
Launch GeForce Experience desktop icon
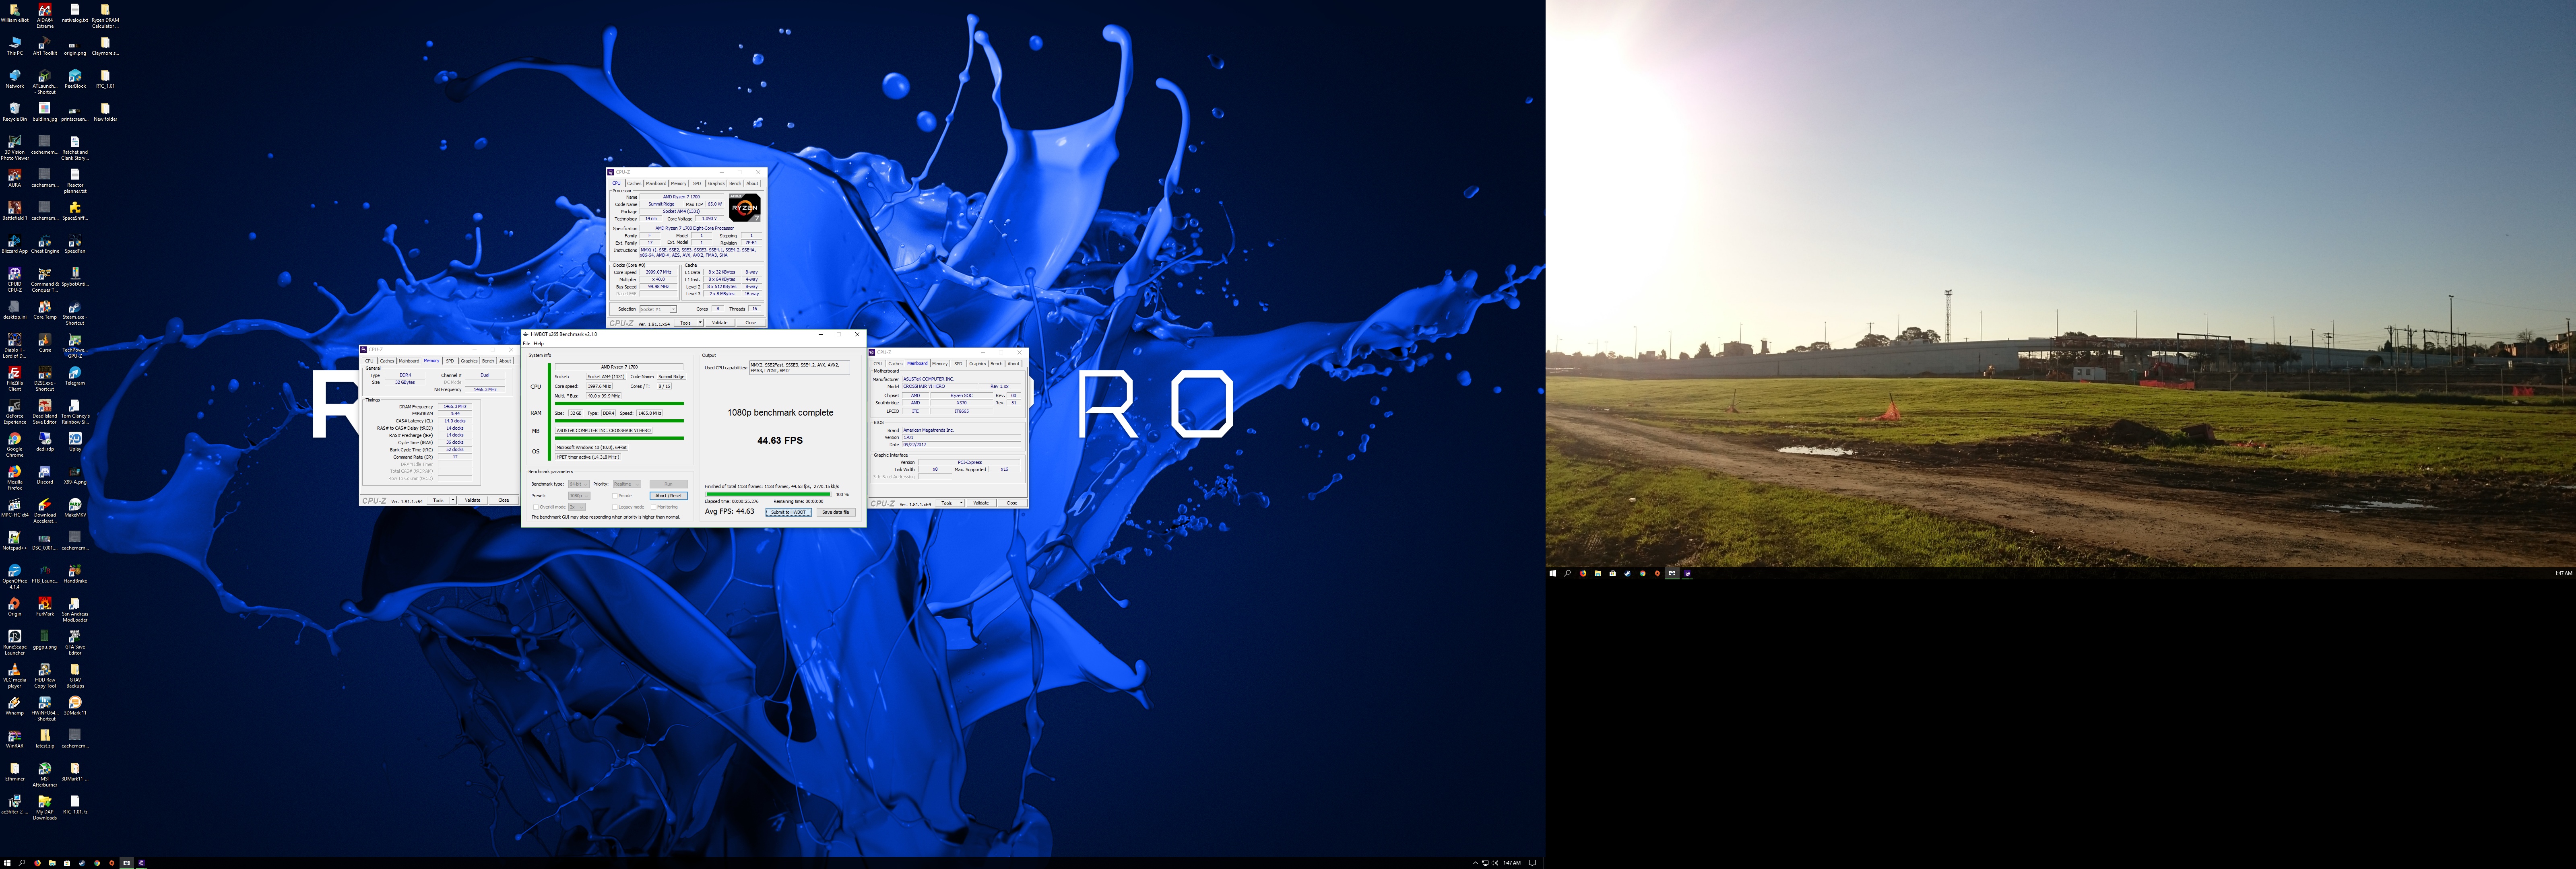(x=15, y=412)
